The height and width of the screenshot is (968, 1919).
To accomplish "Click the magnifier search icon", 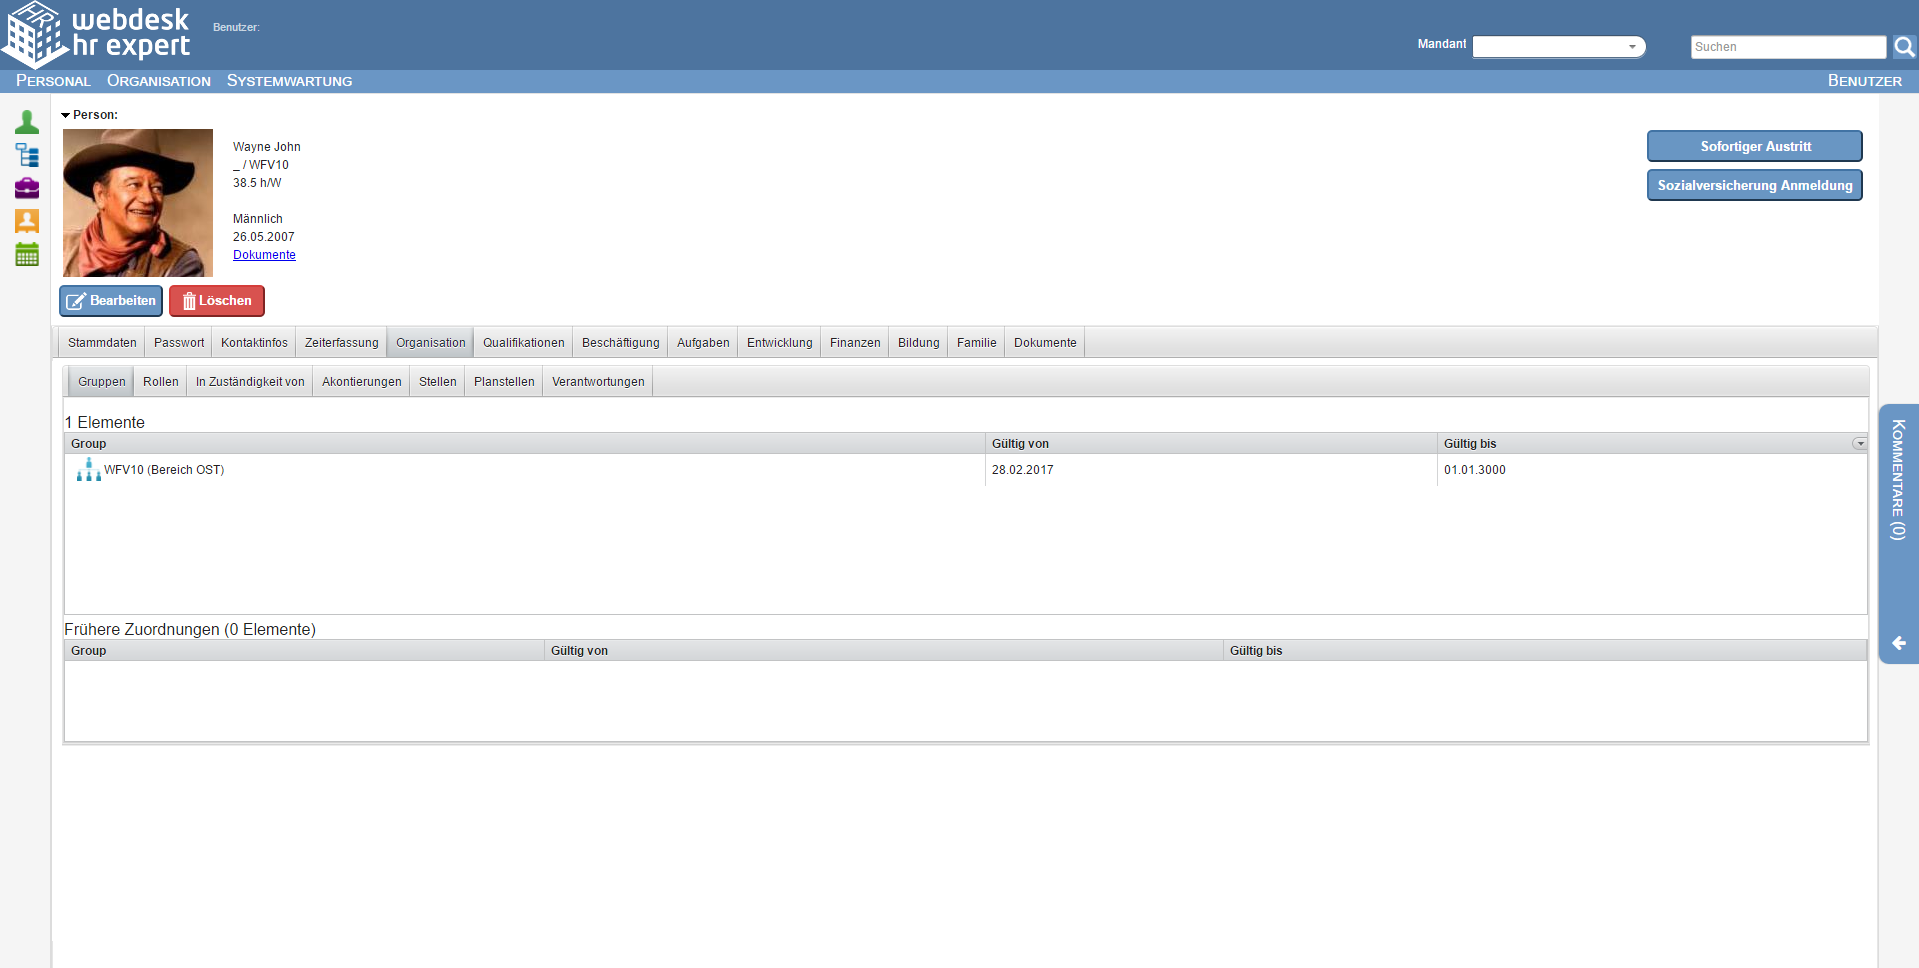I will click(1904, 47).
